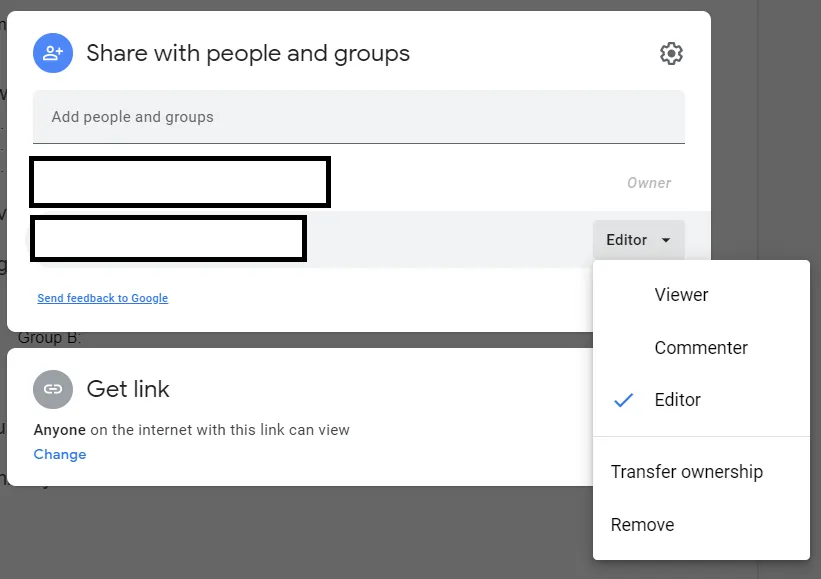Click the Owner role label
Viewport: 821px width, 579px height.
649,183
